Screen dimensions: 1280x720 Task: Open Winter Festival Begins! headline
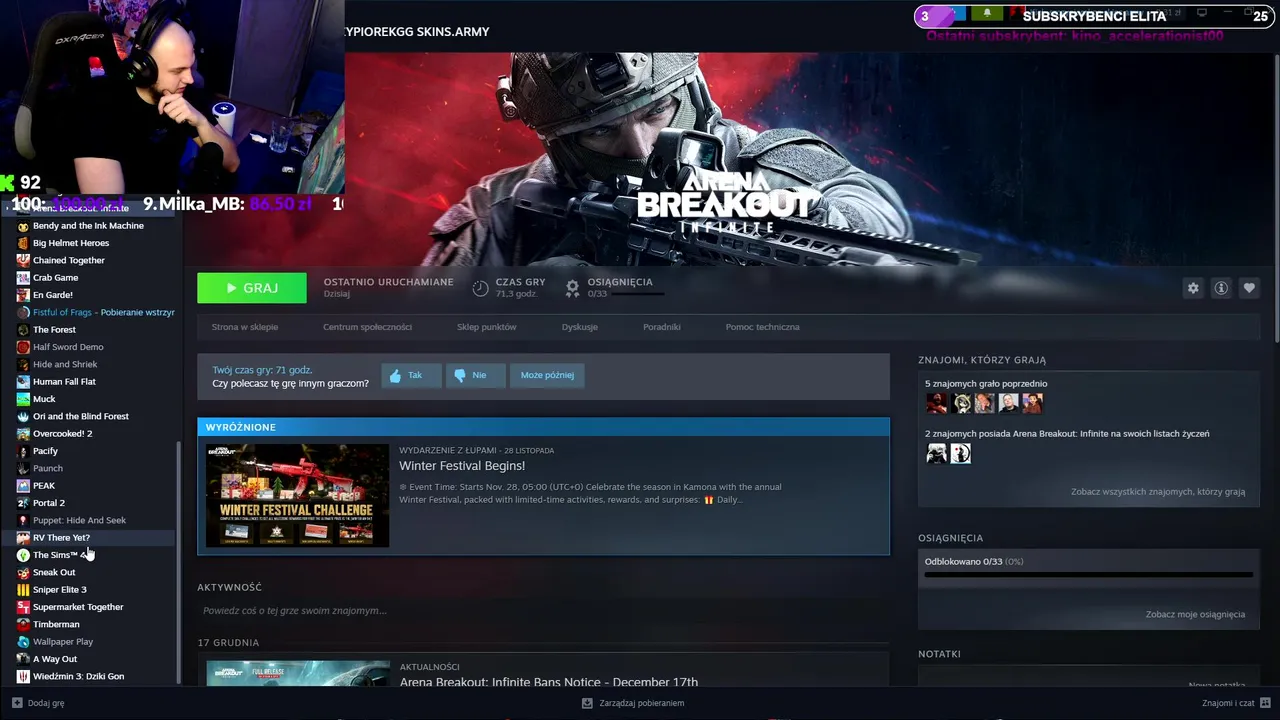point(462,466)
